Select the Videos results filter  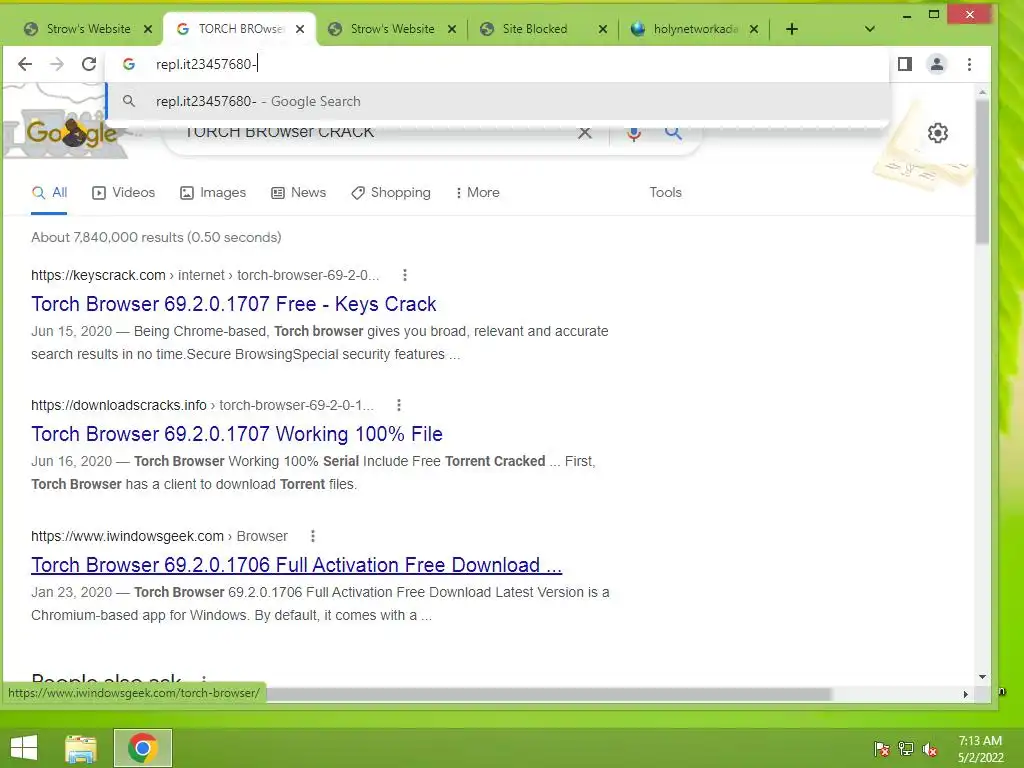pyautogui.click(x=123, y=193)
